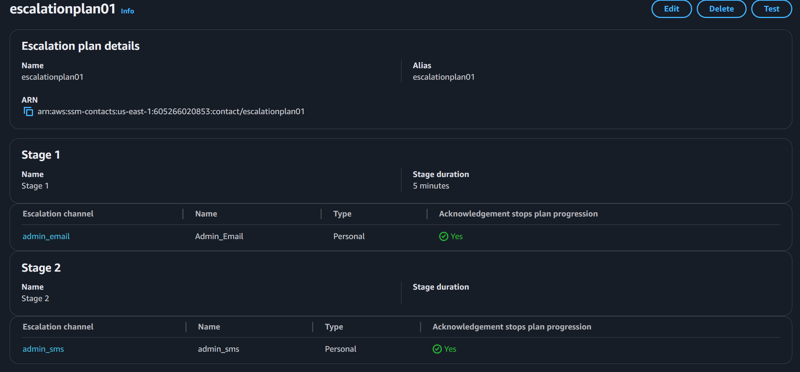800x372 pixels.
Task: Click the Escalation plan details heading
Action: point(81,46)
